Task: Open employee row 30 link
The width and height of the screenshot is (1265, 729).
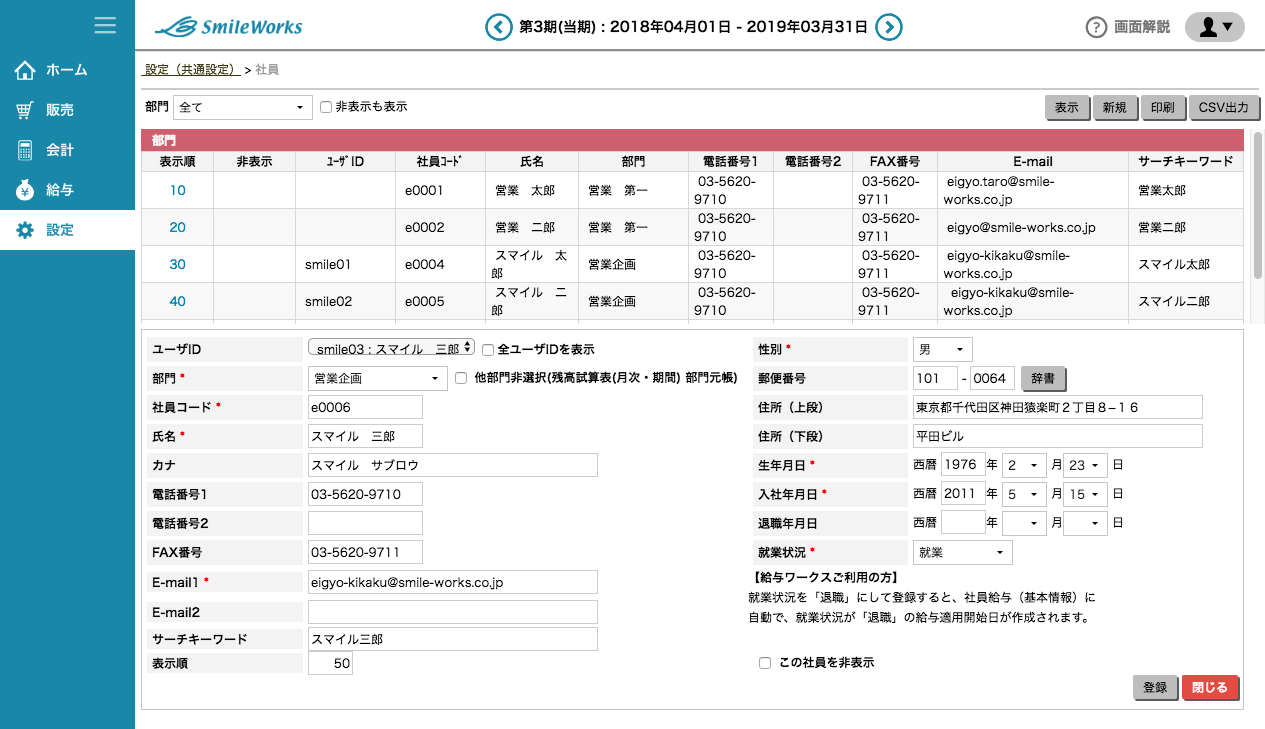Action: point(177,264)
